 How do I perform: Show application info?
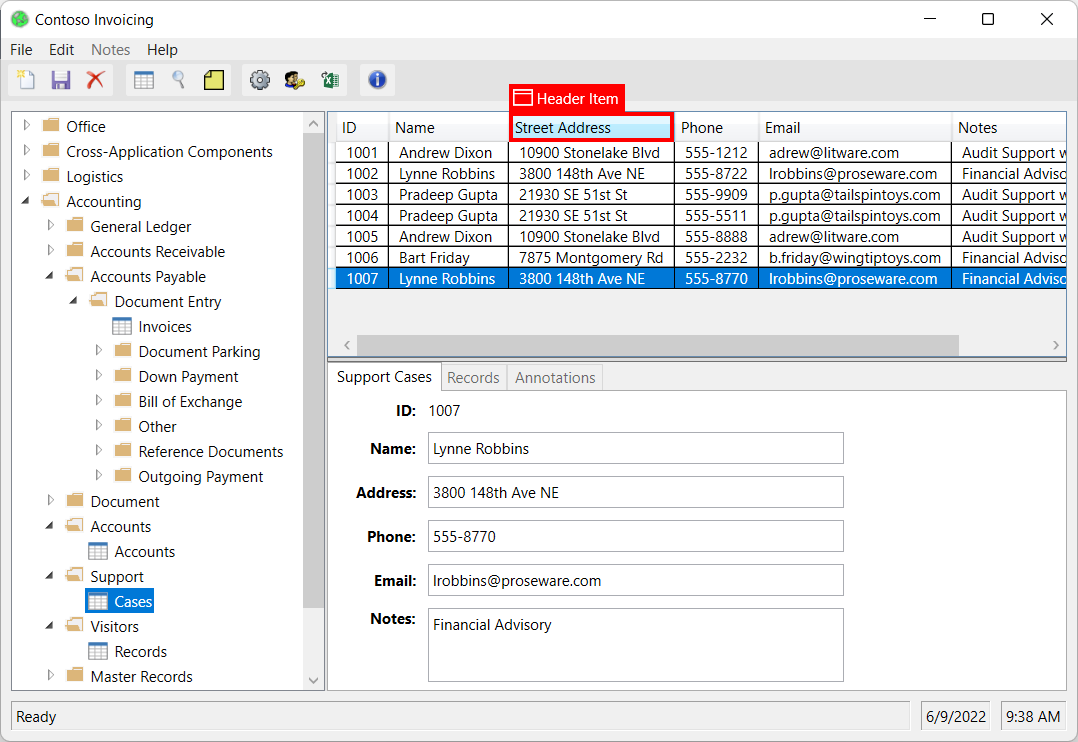[377, 80]
